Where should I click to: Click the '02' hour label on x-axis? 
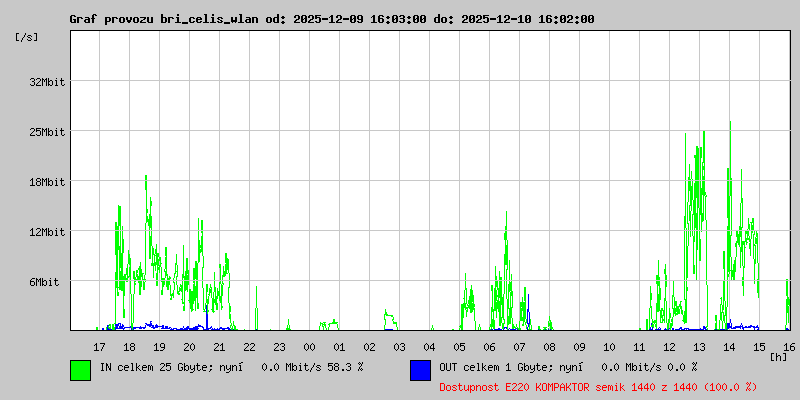coord(369,347)
